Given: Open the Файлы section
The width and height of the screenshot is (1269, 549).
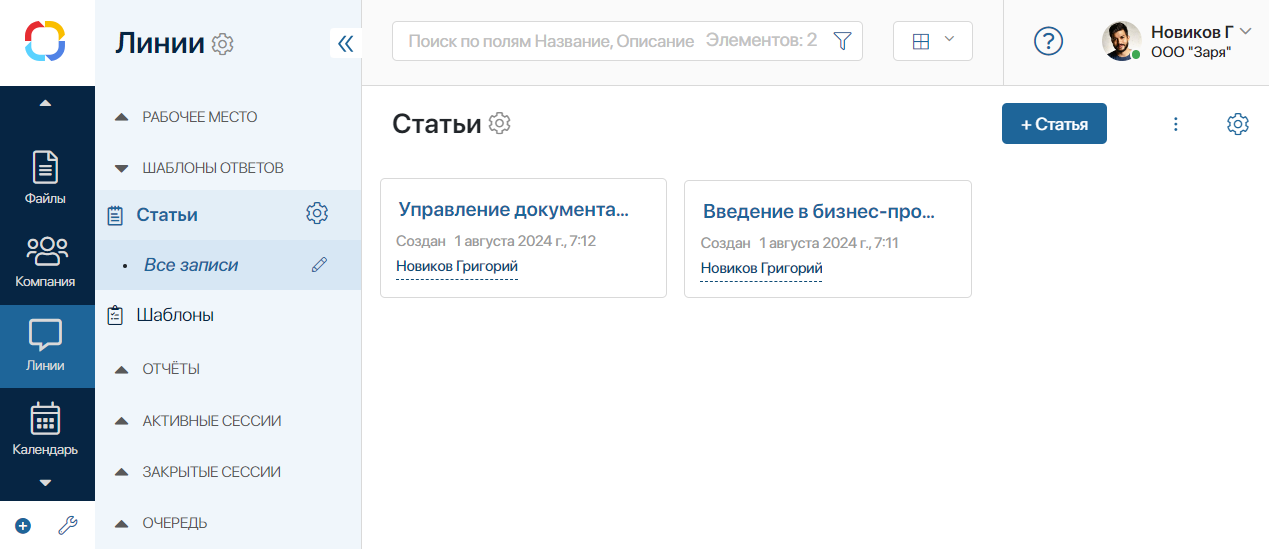Looking at the screenshot, I should coord(46,178).
